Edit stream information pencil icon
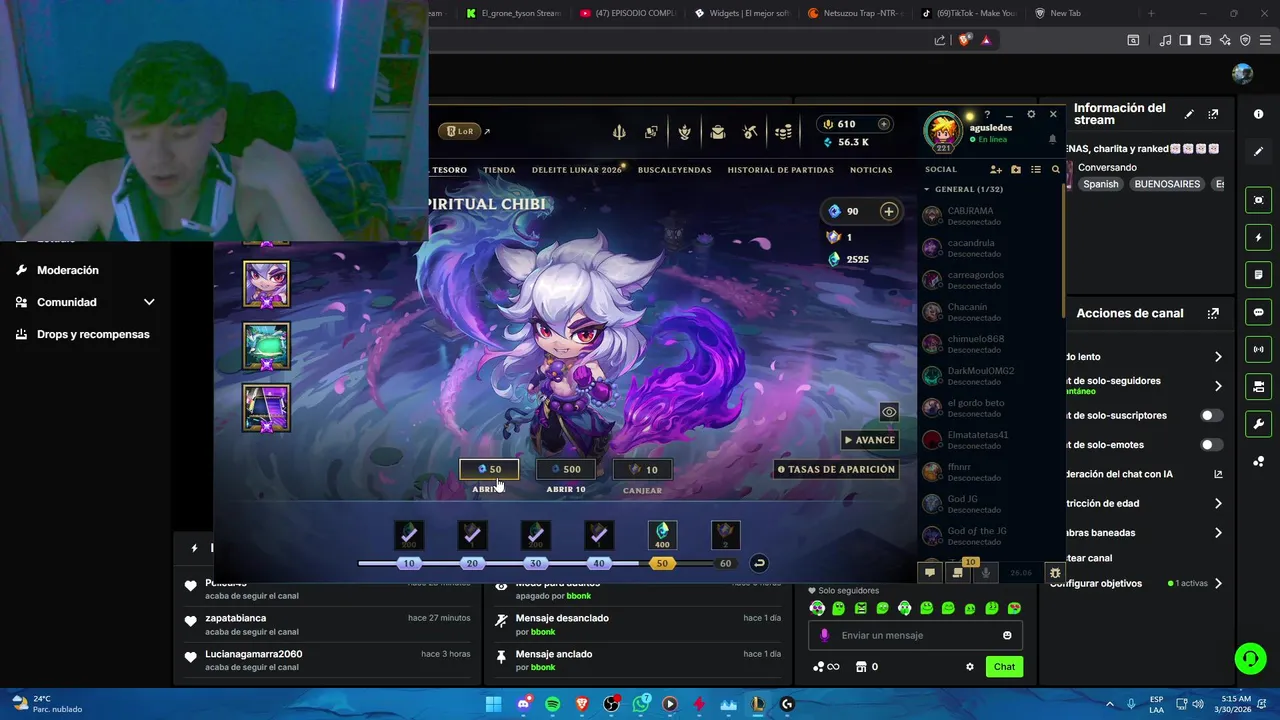 point(1188,114)
